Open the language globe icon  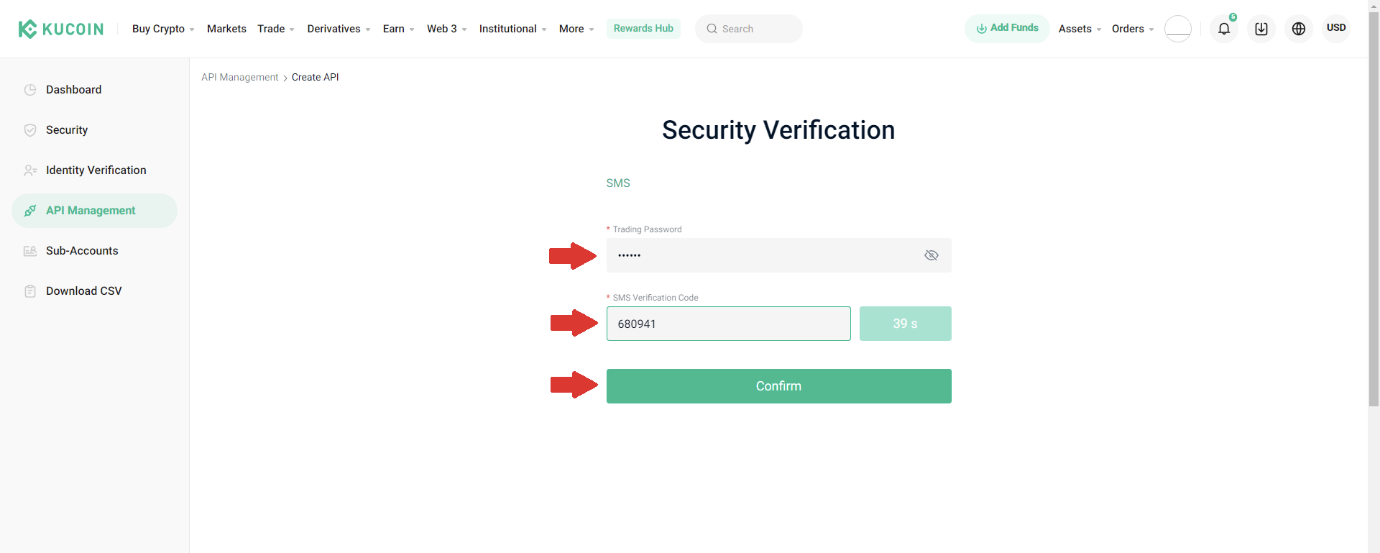1299,29
